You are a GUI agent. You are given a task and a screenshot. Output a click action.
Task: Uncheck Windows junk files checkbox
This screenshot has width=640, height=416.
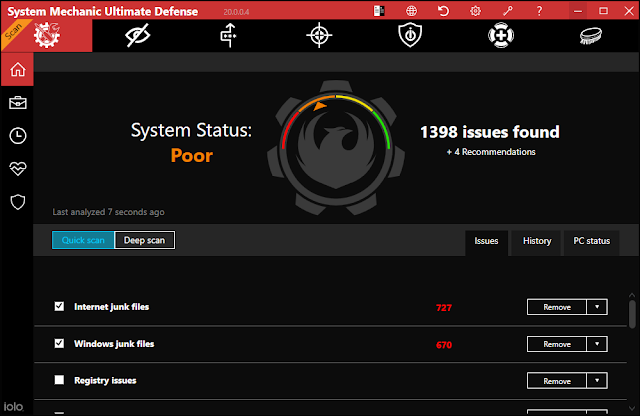[x=59, y=343]
